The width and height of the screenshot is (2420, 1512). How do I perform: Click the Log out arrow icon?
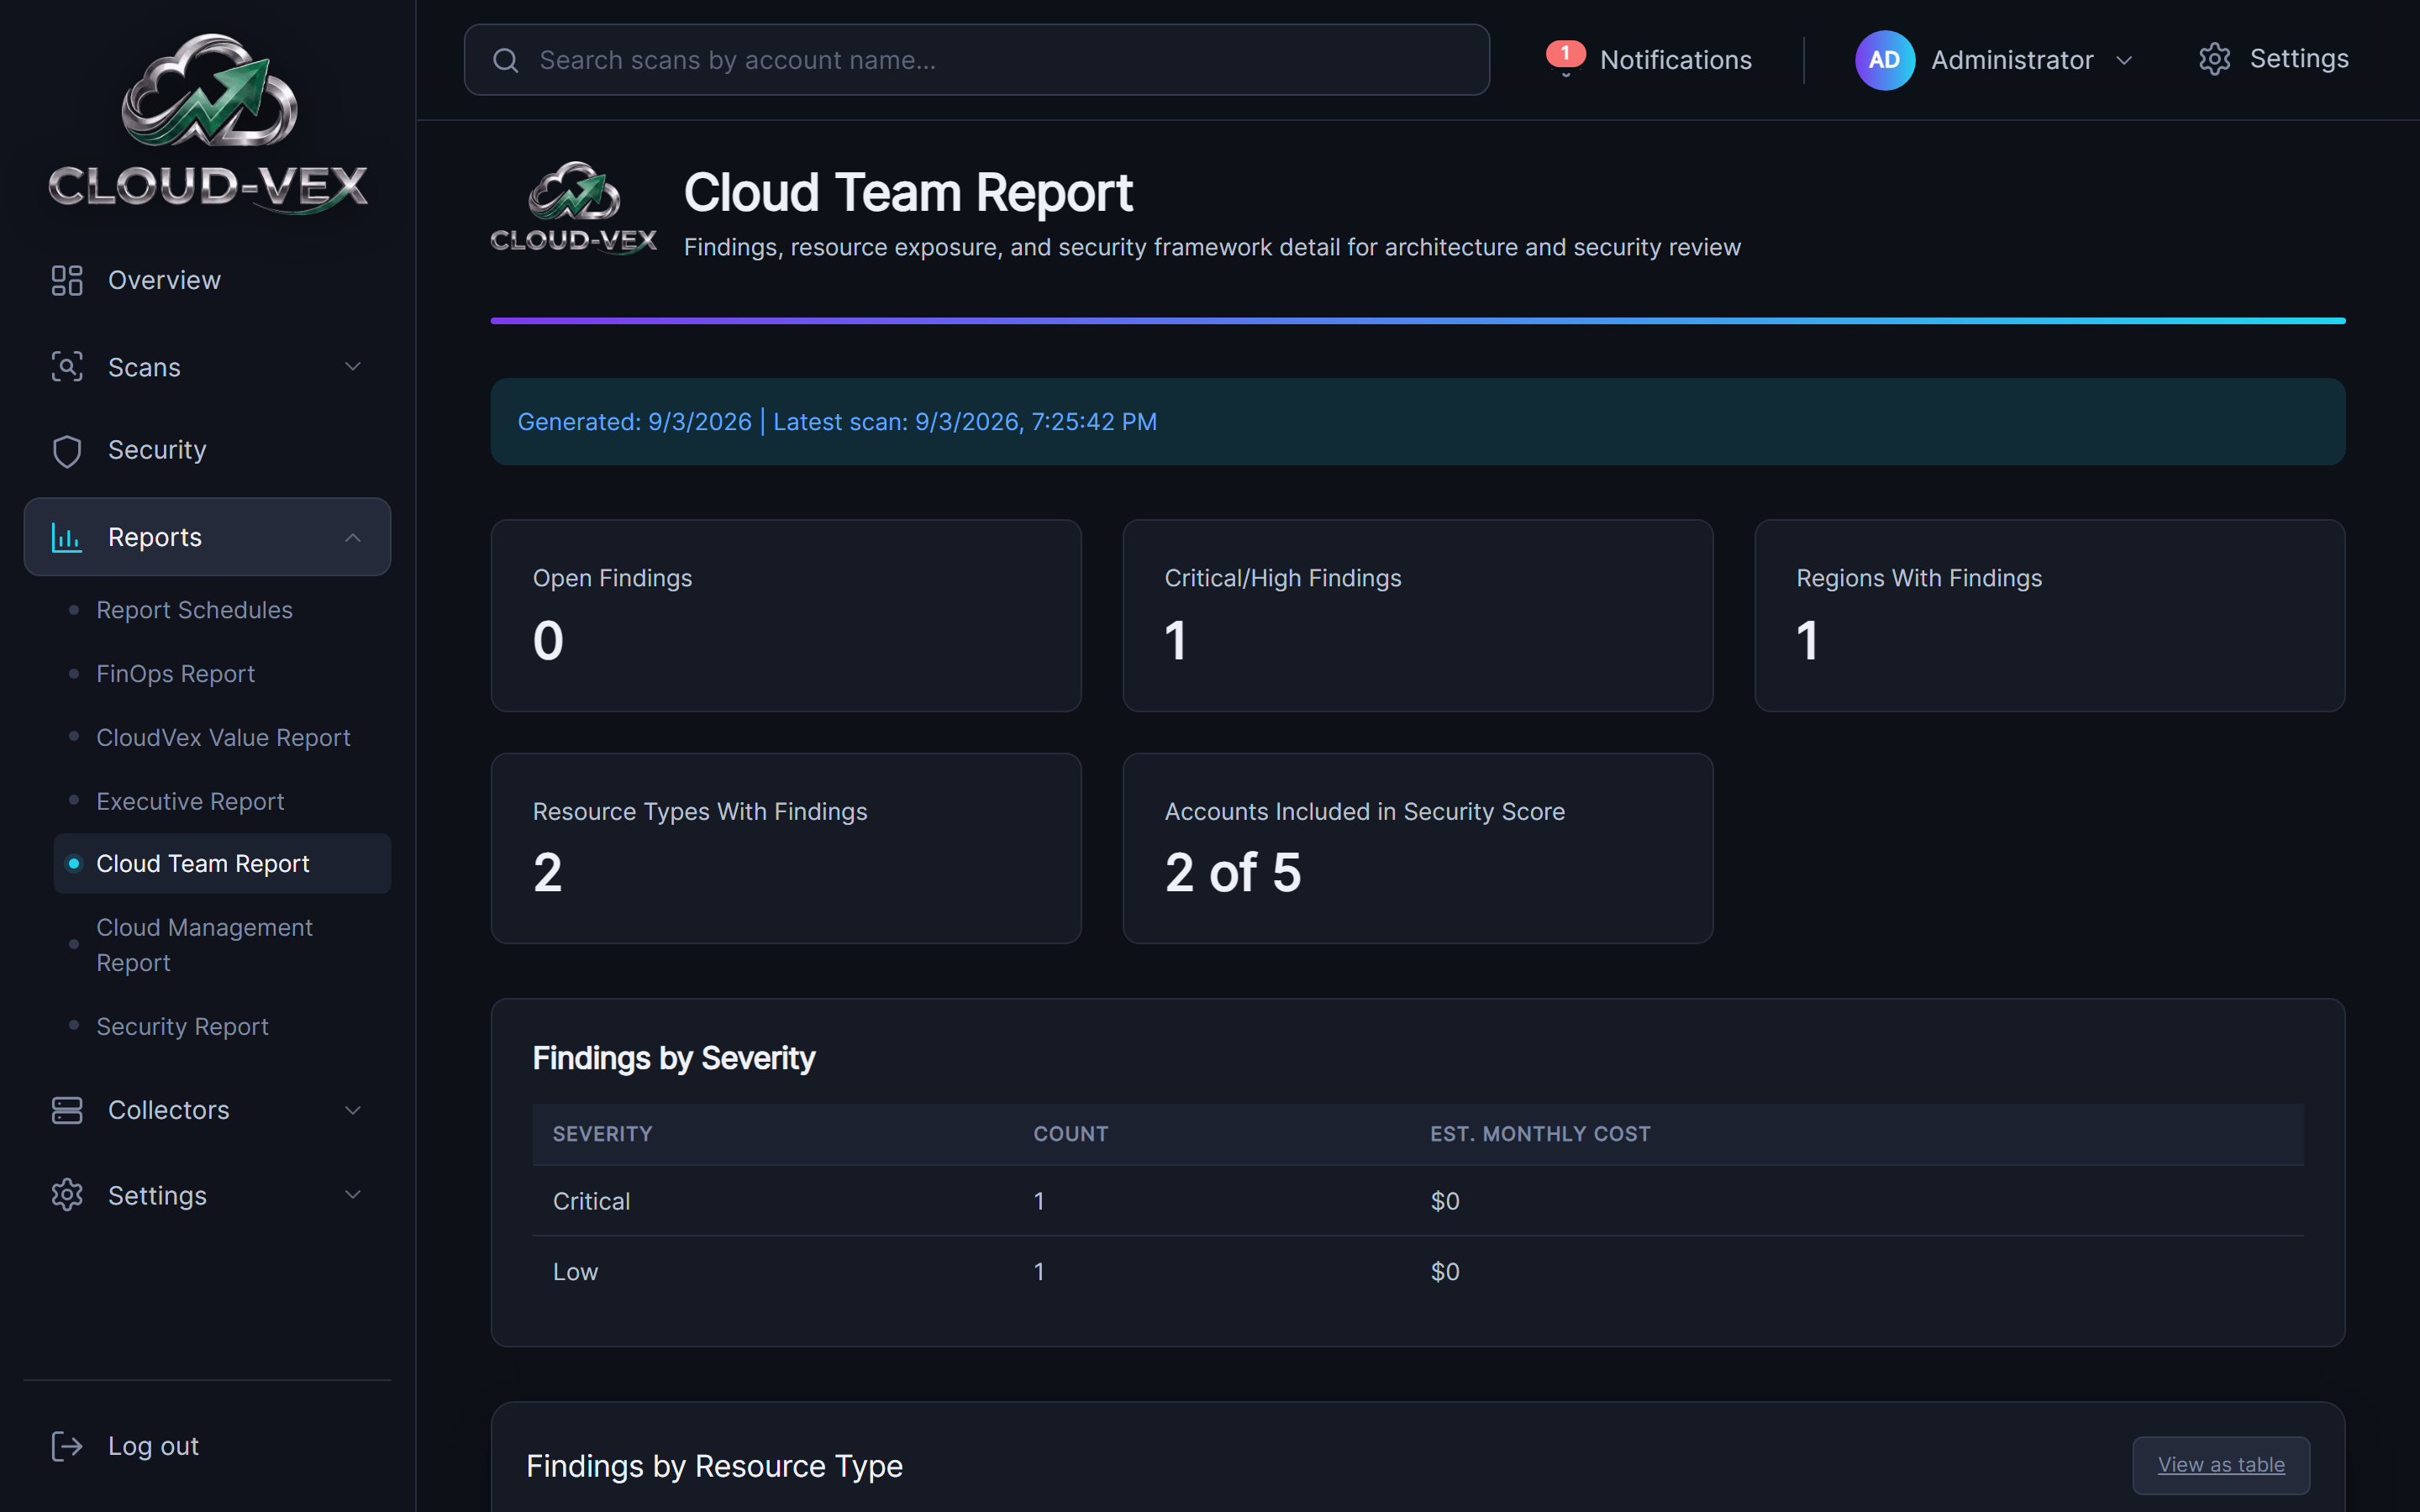click(x=67, y=1446)
